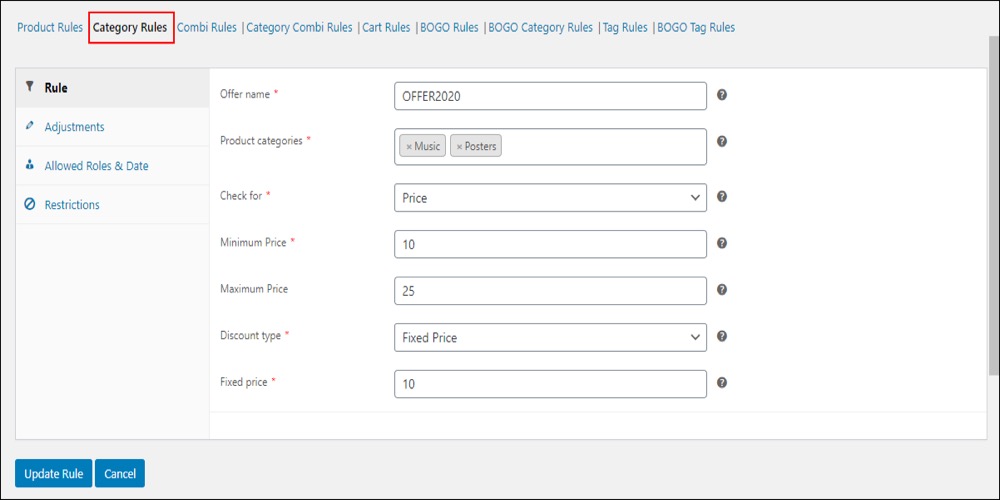
Task: Open help icon beside Discount type dropdown
Action: [x=722, y=336]
